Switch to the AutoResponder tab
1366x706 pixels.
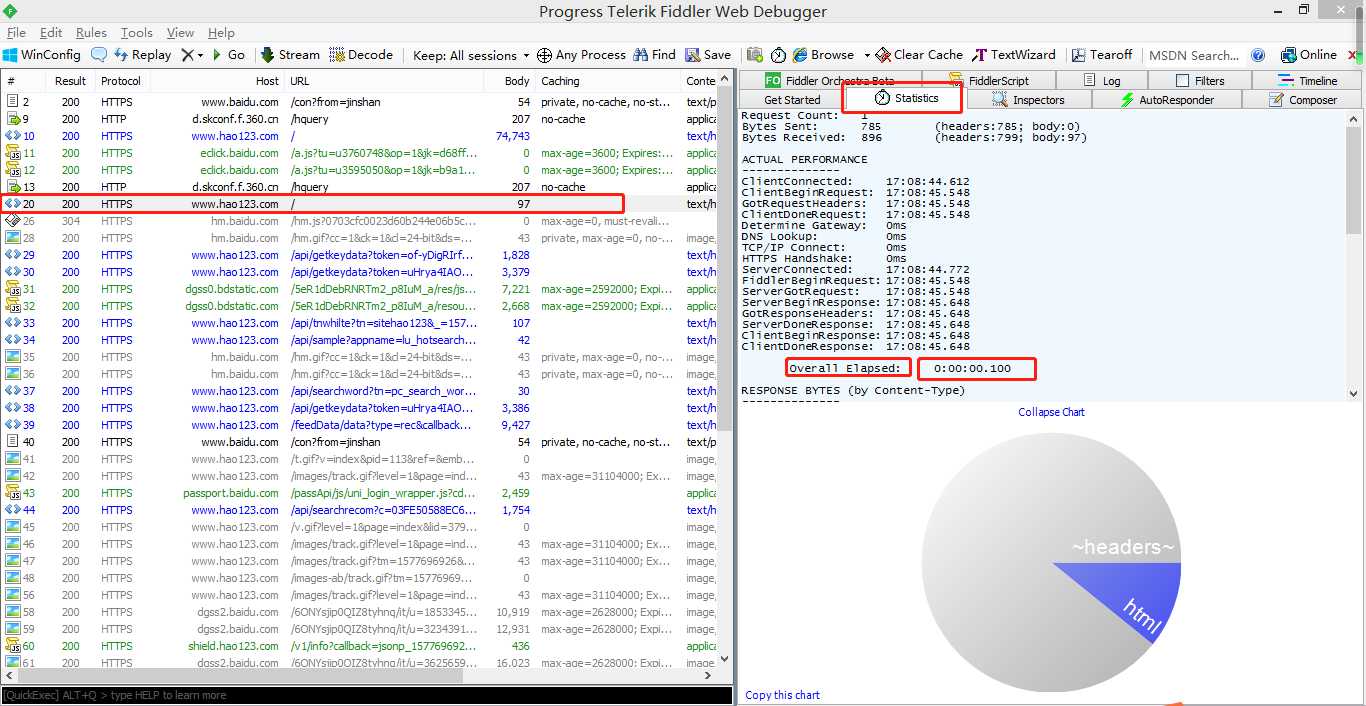coord(1167,100)
